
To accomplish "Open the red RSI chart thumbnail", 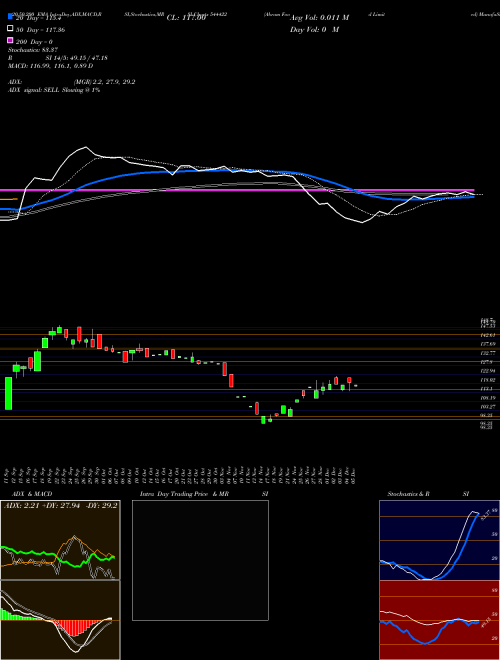I will [439, 620].
